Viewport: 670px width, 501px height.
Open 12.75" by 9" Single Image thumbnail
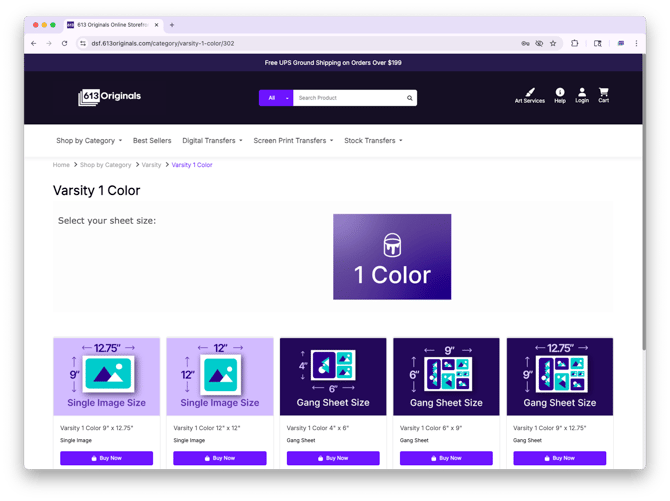click(106, 377)
